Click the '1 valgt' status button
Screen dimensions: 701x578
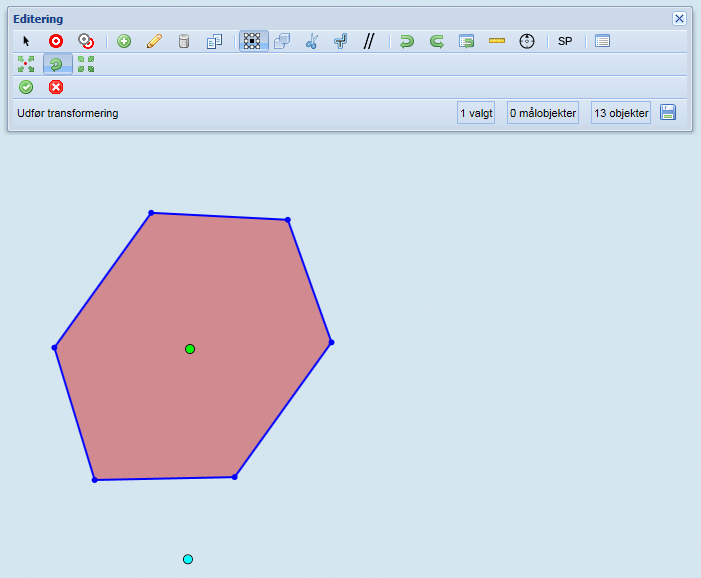point(476,113)
